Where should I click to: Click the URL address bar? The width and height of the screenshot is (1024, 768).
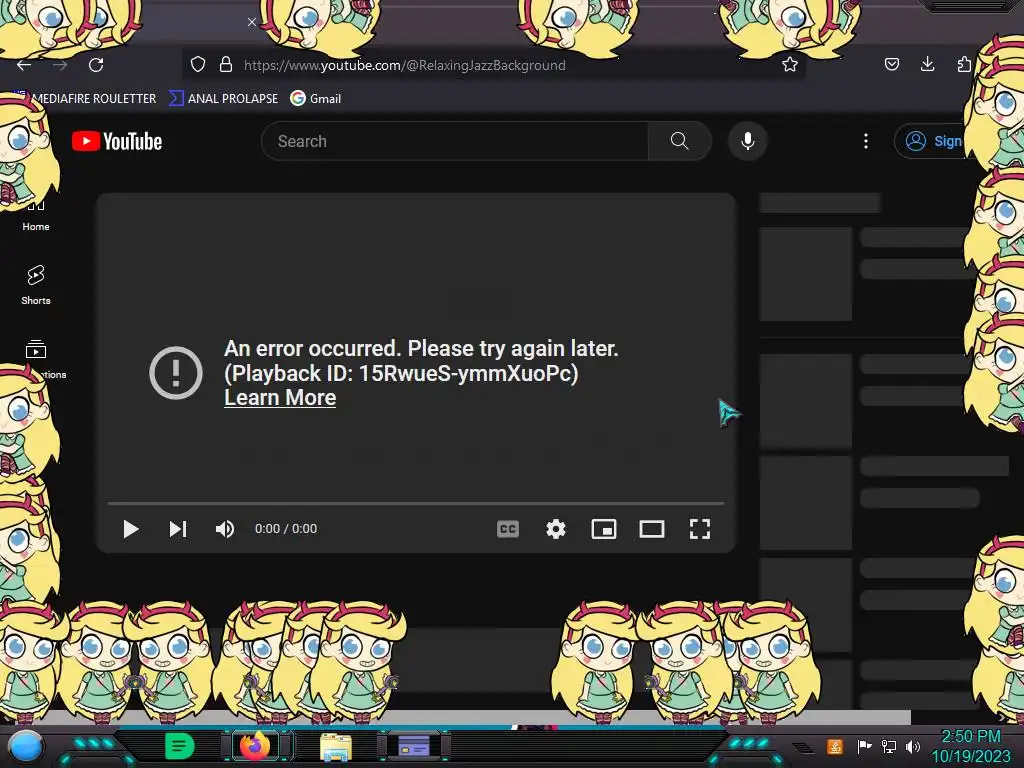tap(493, 65)
